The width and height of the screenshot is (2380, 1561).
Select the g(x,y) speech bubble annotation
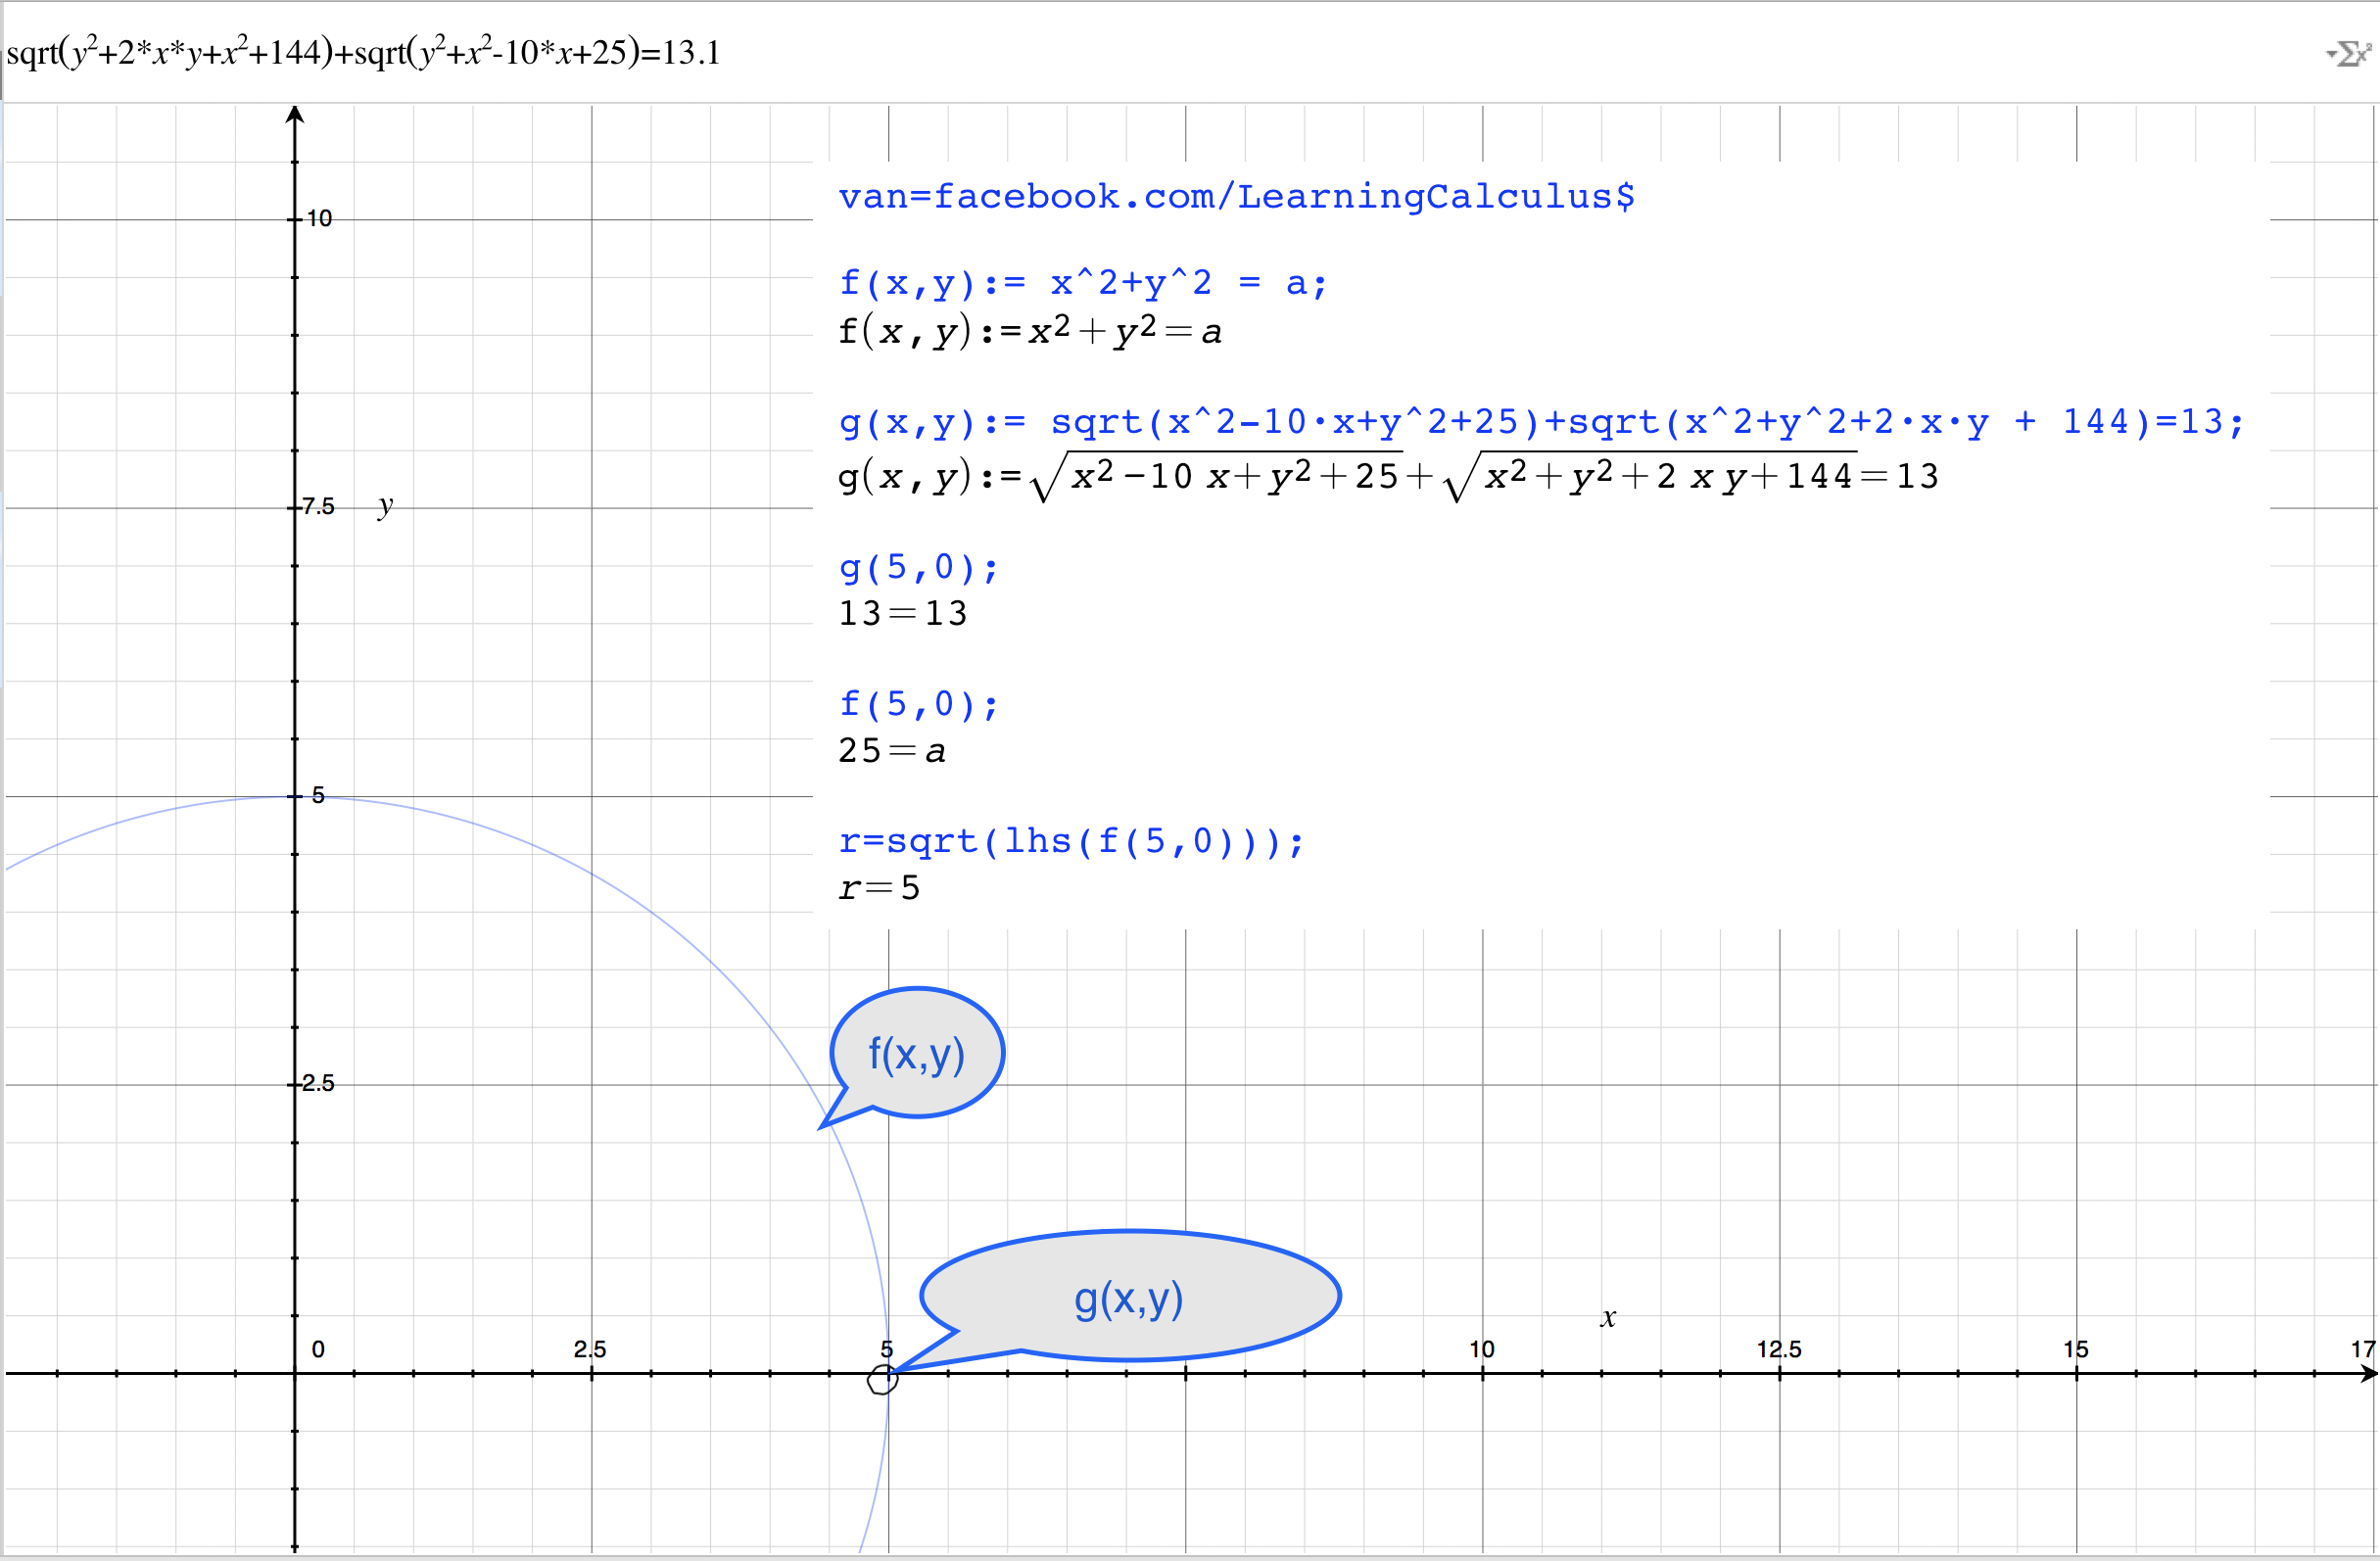click(1130, 1297)
